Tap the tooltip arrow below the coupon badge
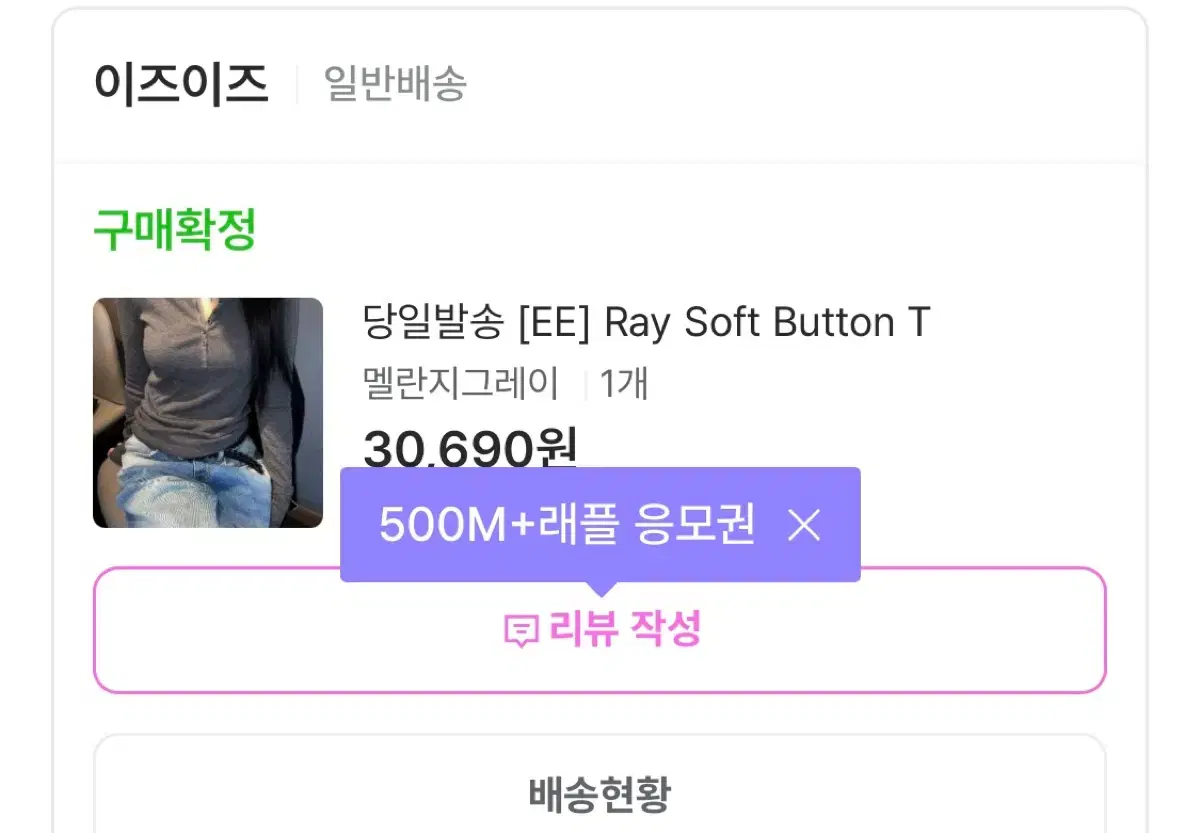The width and height of the screenshot is (1200, 833). coord(601,585)
